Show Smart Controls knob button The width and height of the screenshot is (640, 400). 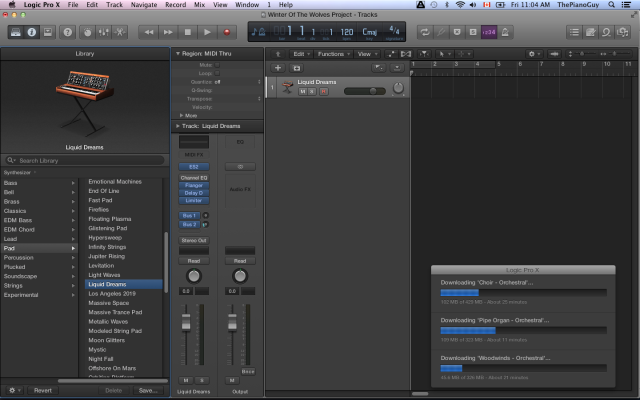(87, 32)
